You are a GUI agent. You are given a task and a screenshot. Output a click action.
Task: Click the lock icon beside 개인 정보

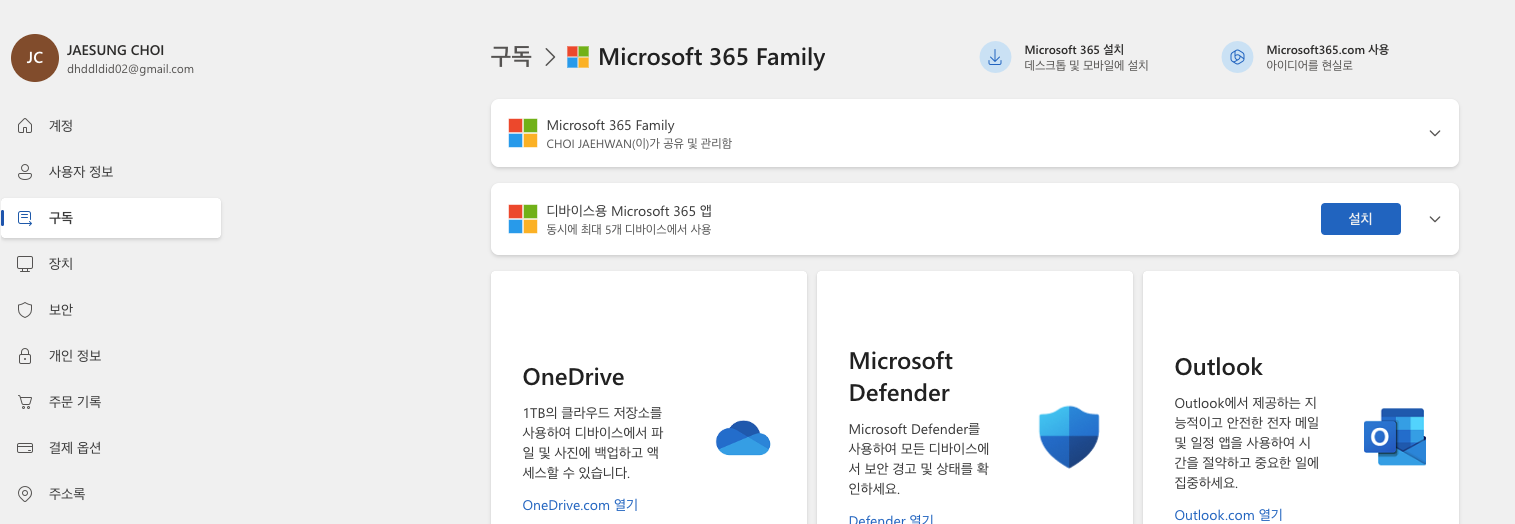tap(26, 356)
